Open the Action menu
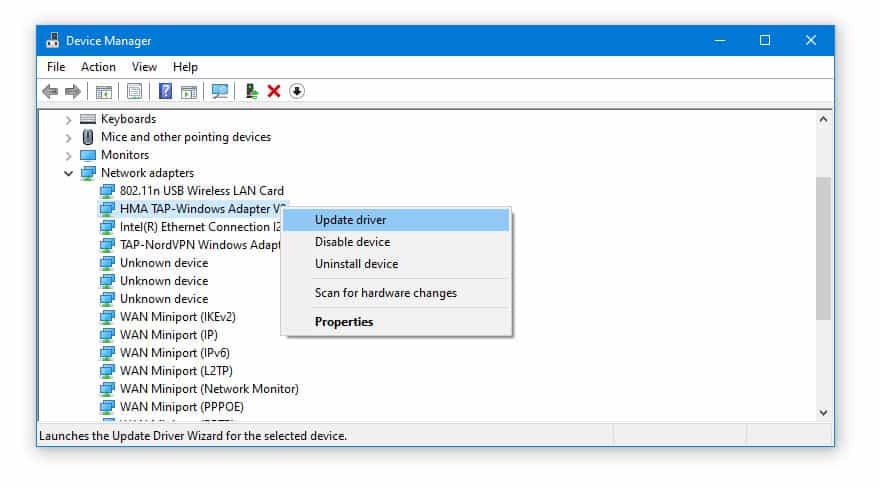 tap(98, 67)
